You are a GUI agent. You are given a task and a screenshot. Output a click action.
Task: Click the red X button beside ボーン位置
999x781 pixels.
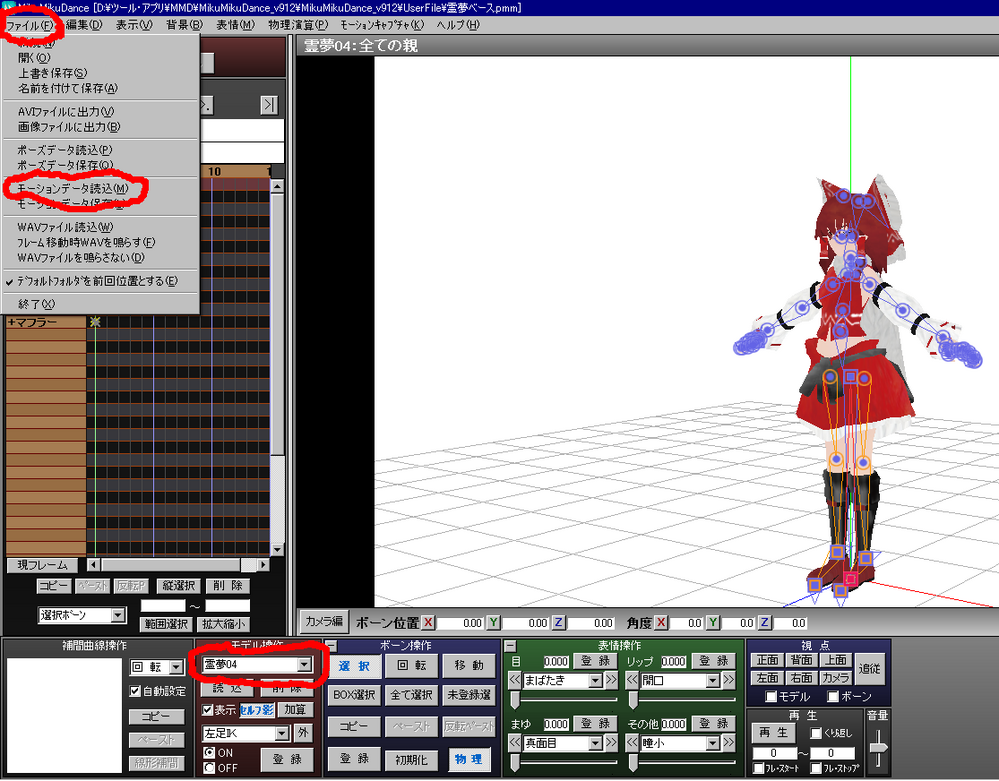(x=428, y=622)
